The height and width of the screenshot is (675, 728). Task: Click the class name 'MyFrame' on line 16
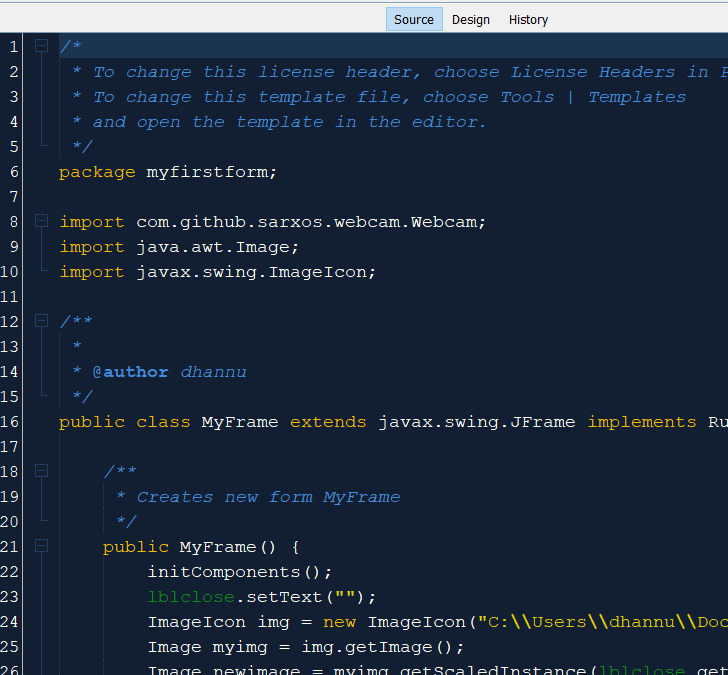[240, 422]
